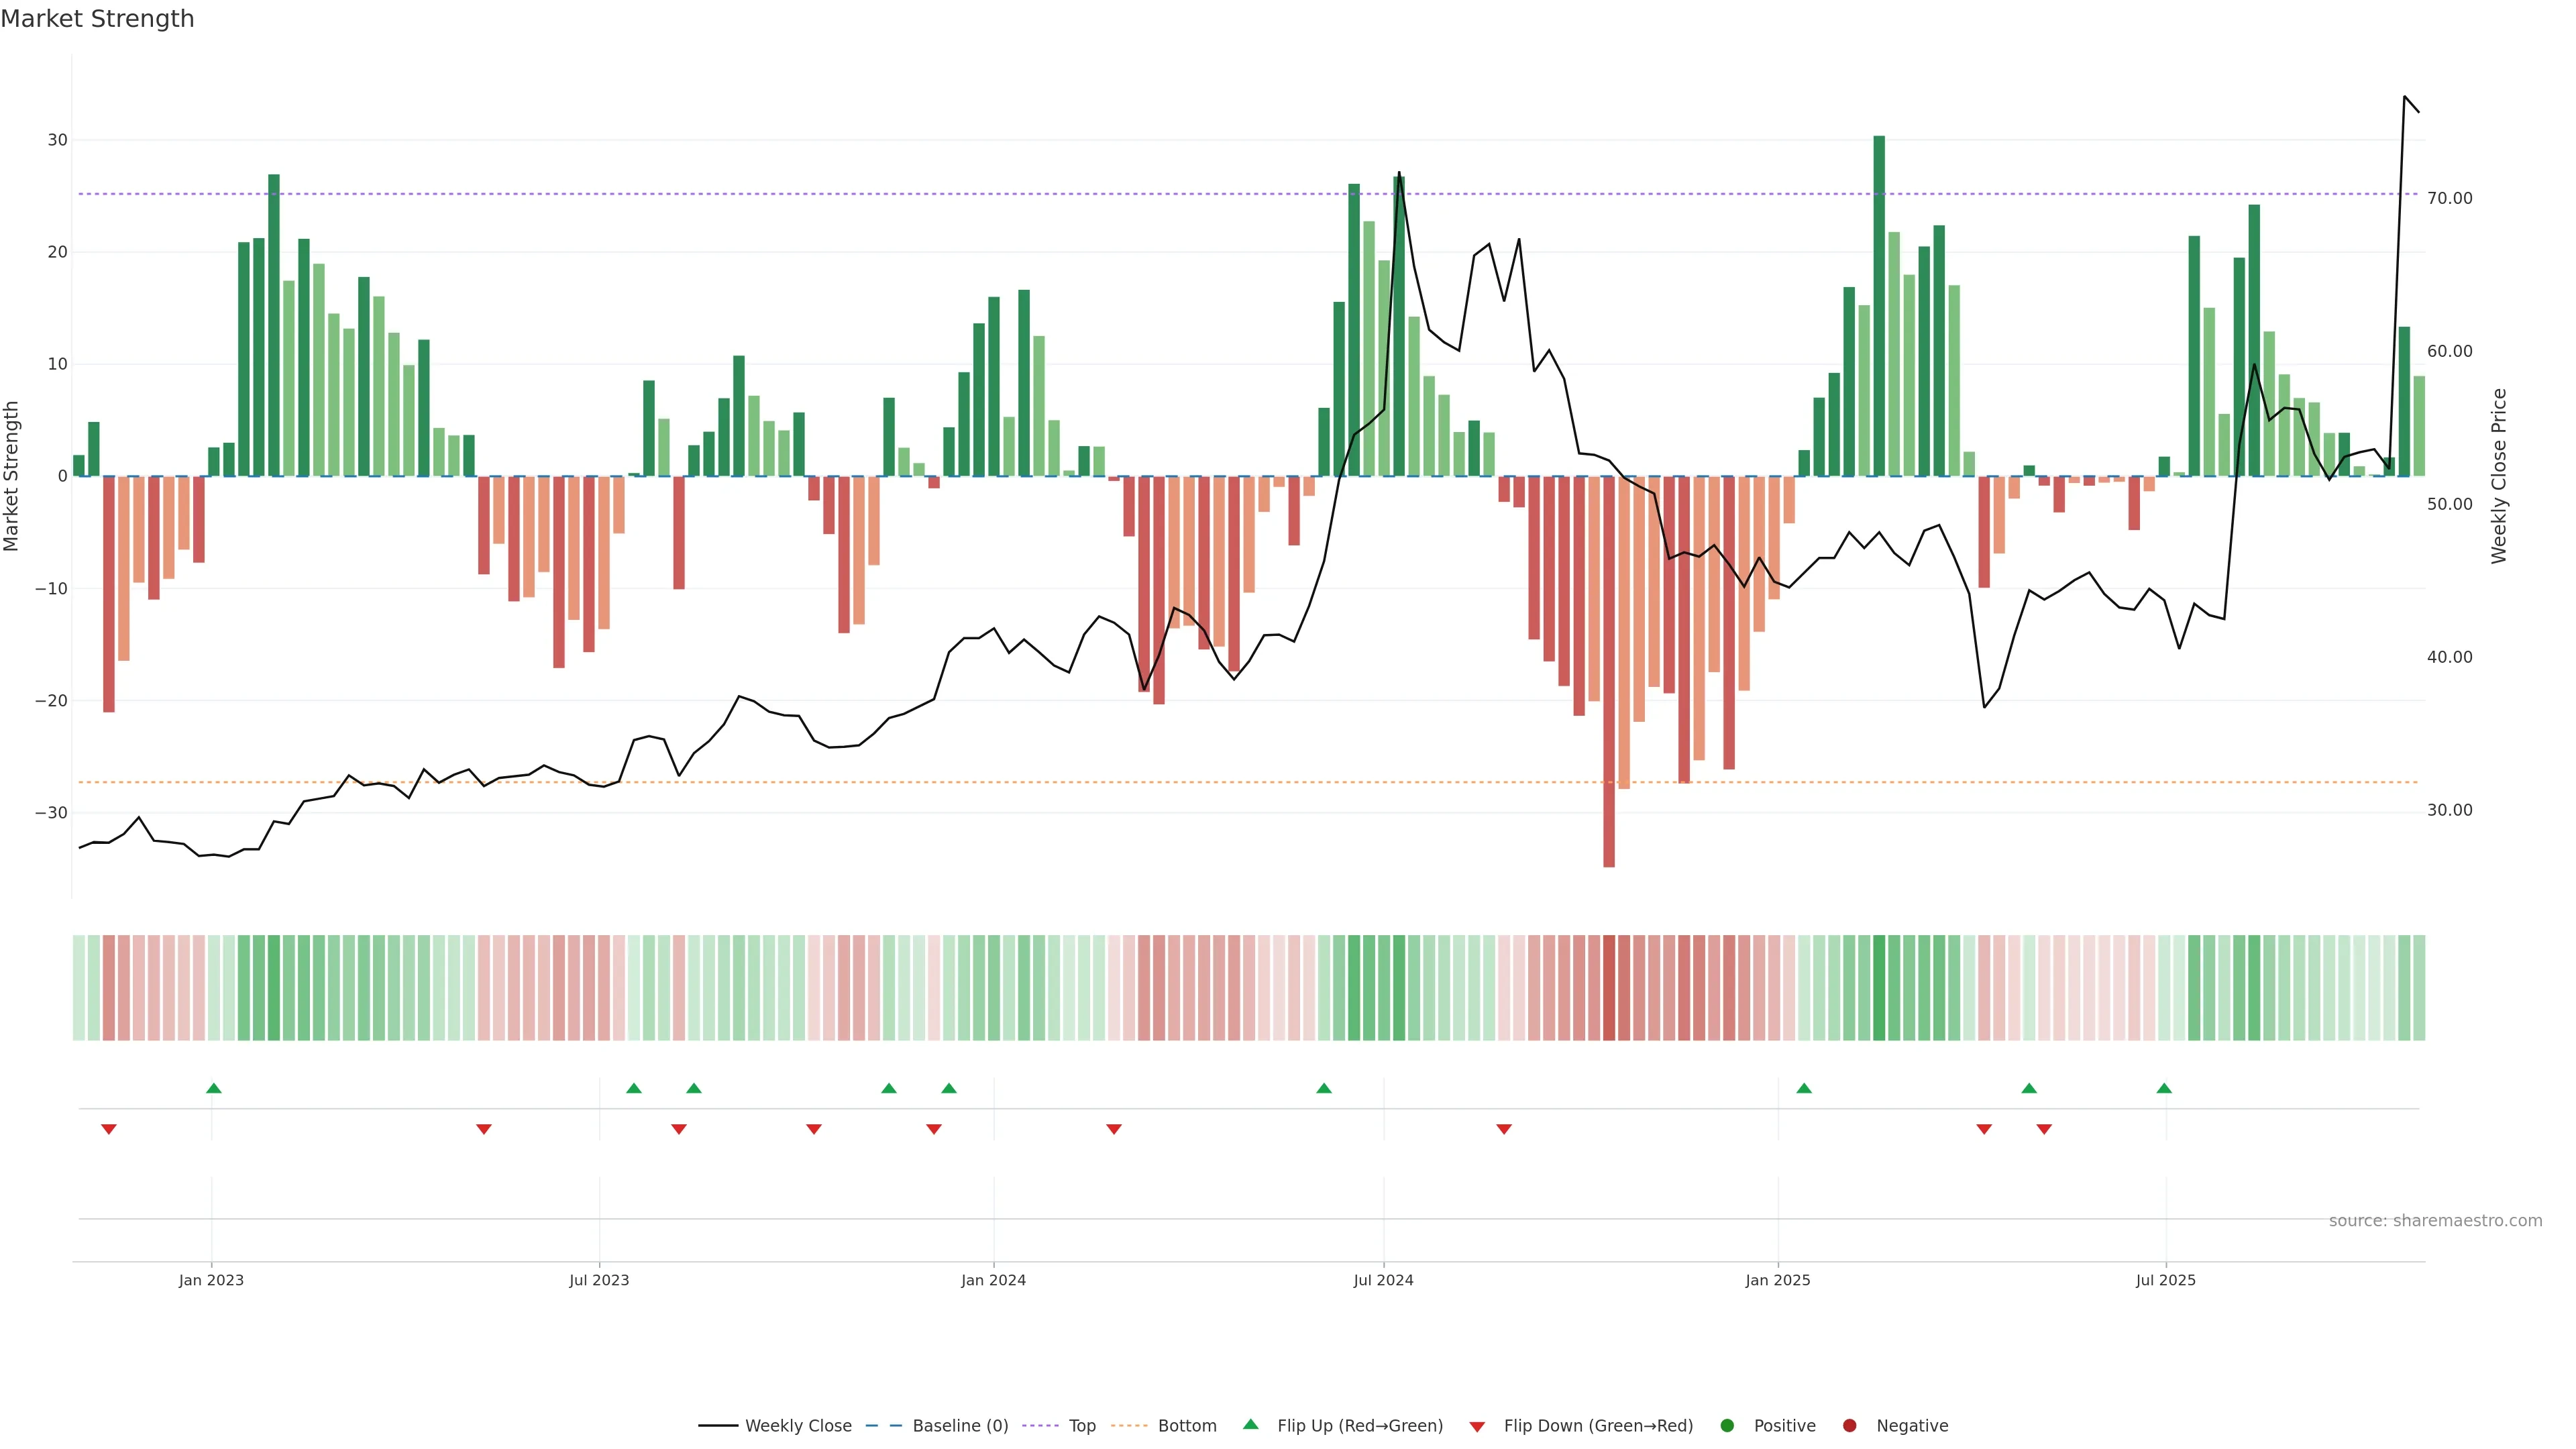Click the source: sharemaestro.com text
The height and width of the screenshot is (1449, 2576).
[2435, 1221]
